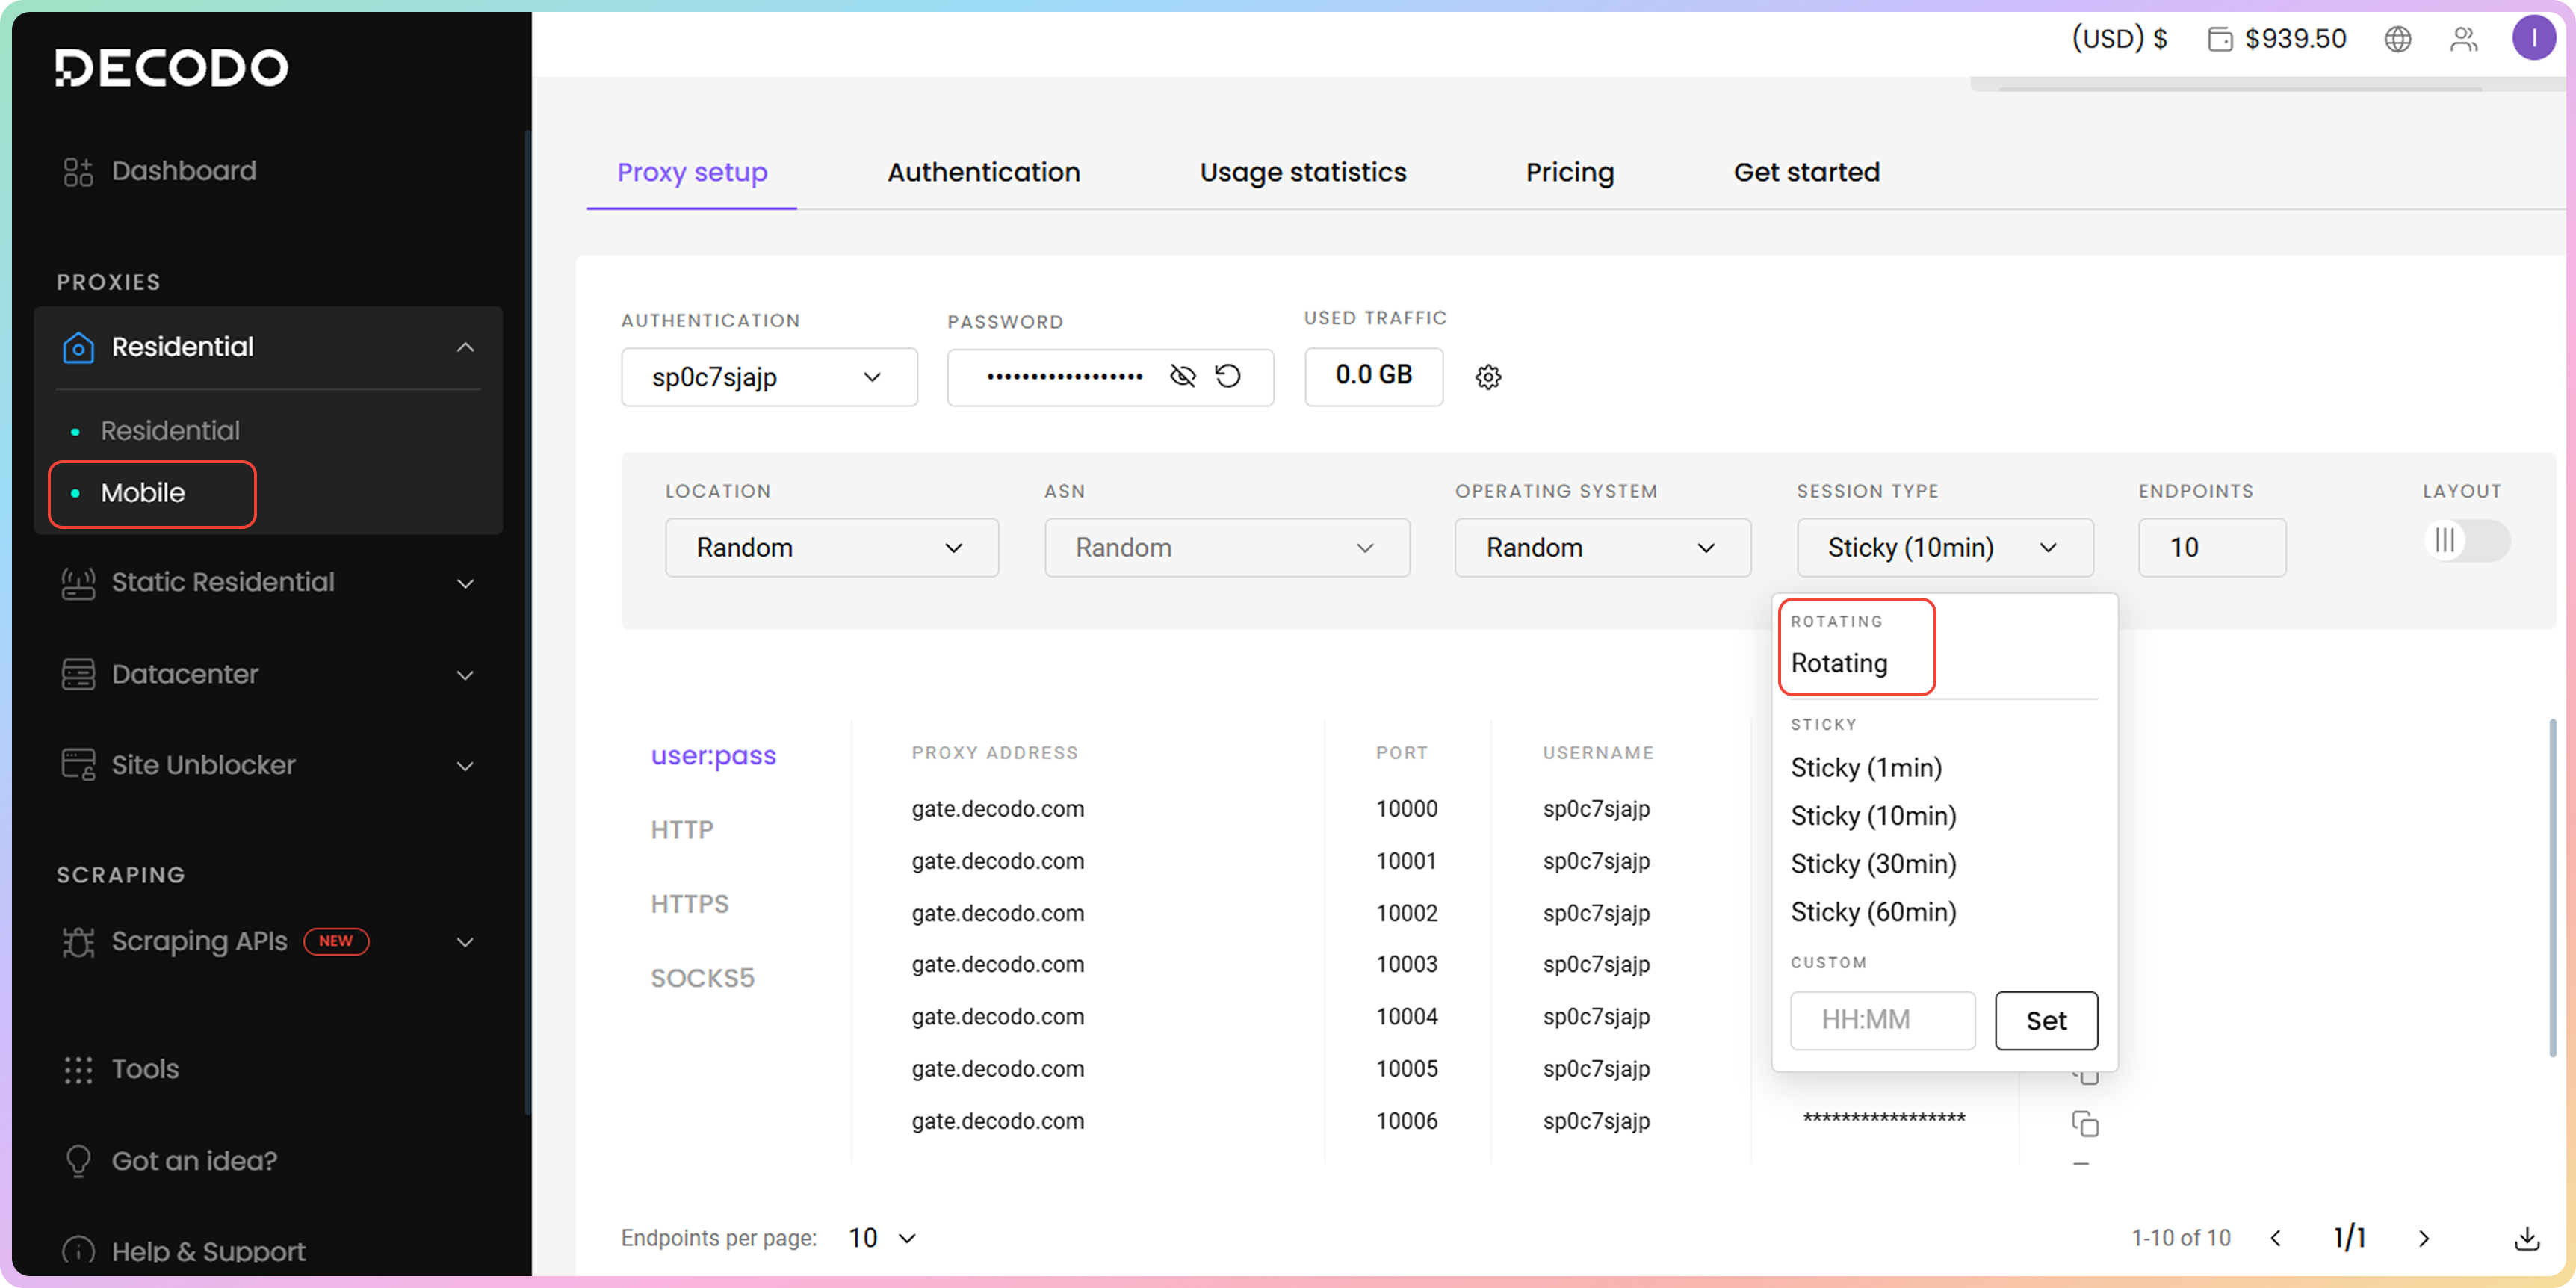Click the wallet balance $939.50 icon
This screenshot has height=1288, width=2576.
coord(2220,39)
